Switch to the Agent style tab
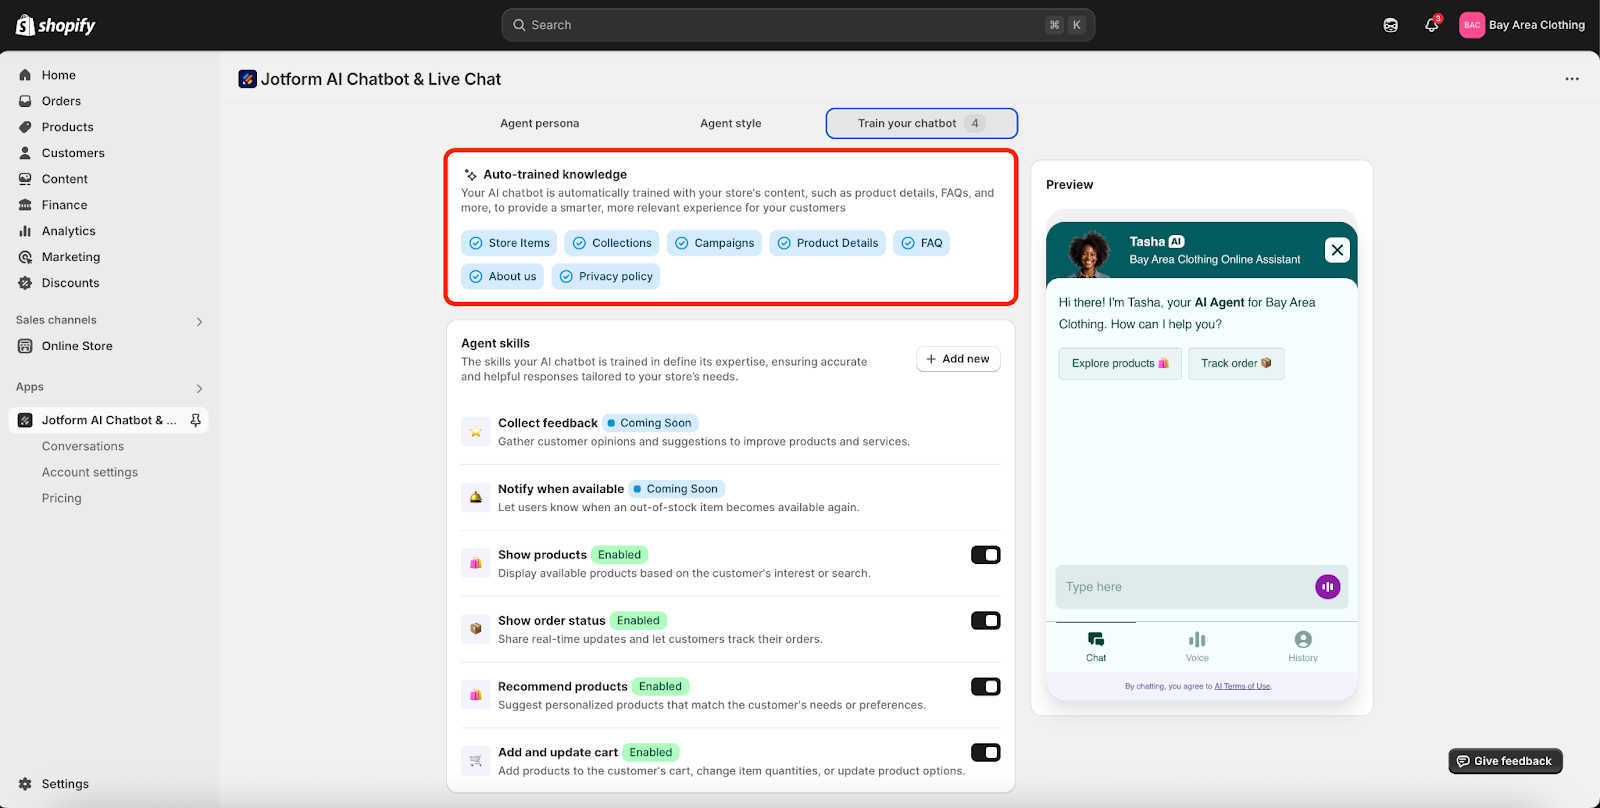This screenshot has height=808, width=1600. pyautogui.click(x=730, y=123)
